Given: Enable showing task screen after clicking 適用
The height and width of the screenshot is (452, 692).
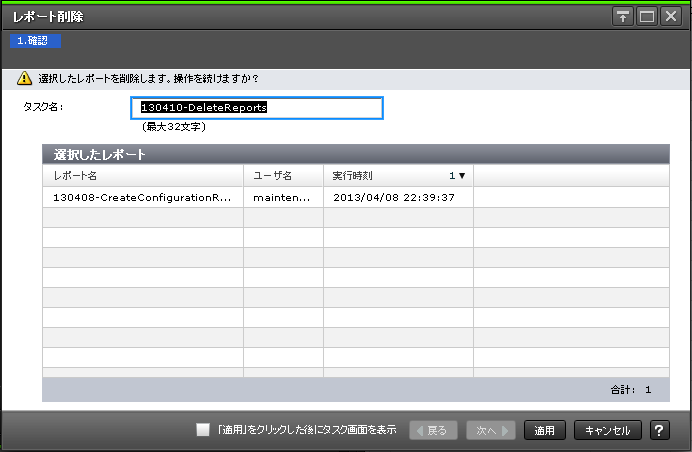Looking at the screenshot, I should click(203, 429).
